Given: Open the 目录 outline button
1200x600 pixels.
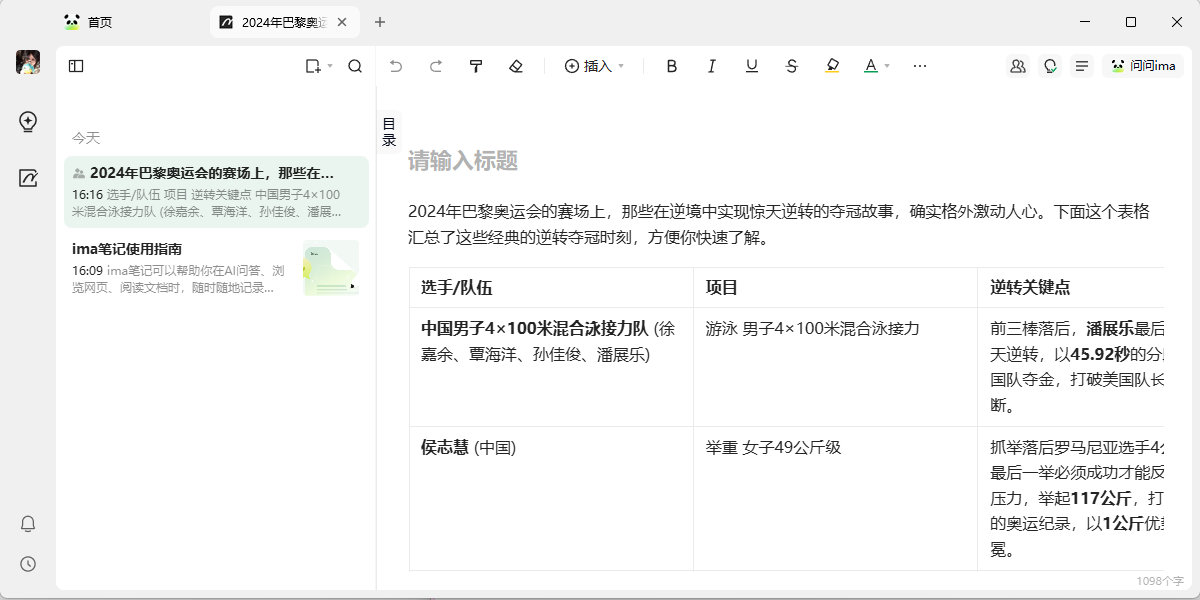Looking at the screenshot, I should [389, 132].
